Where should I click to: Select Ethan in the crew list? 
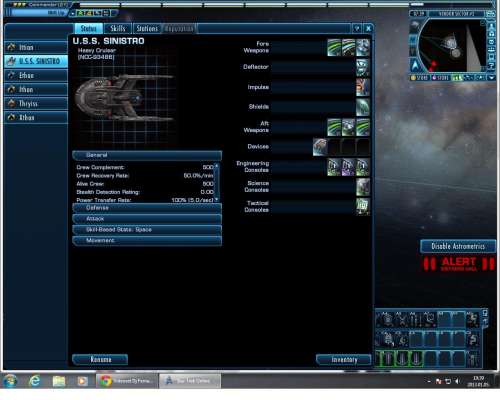click(36, 75)
